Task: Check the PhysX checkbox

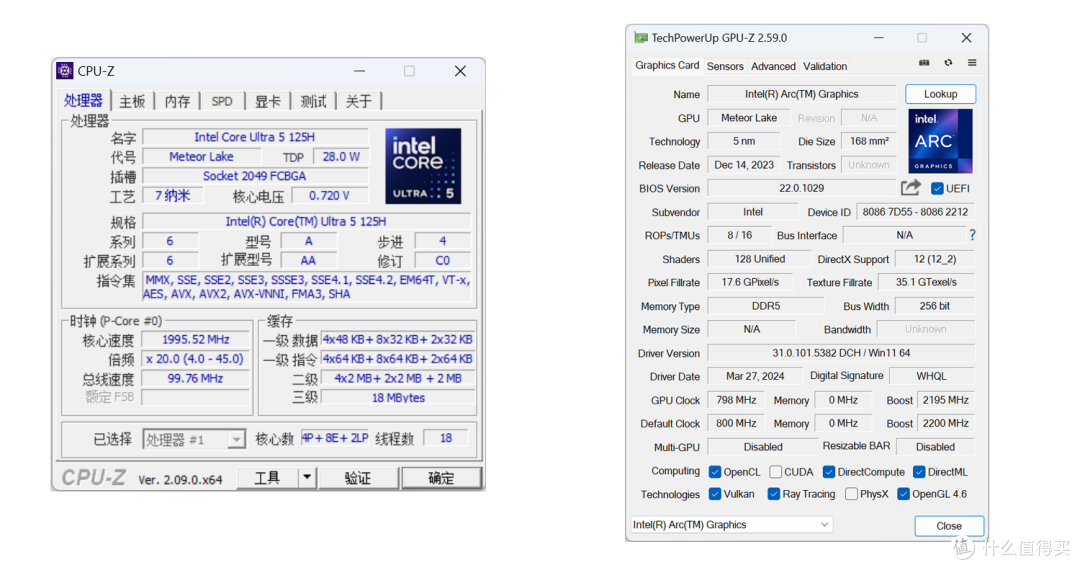Action: point(851,494)
